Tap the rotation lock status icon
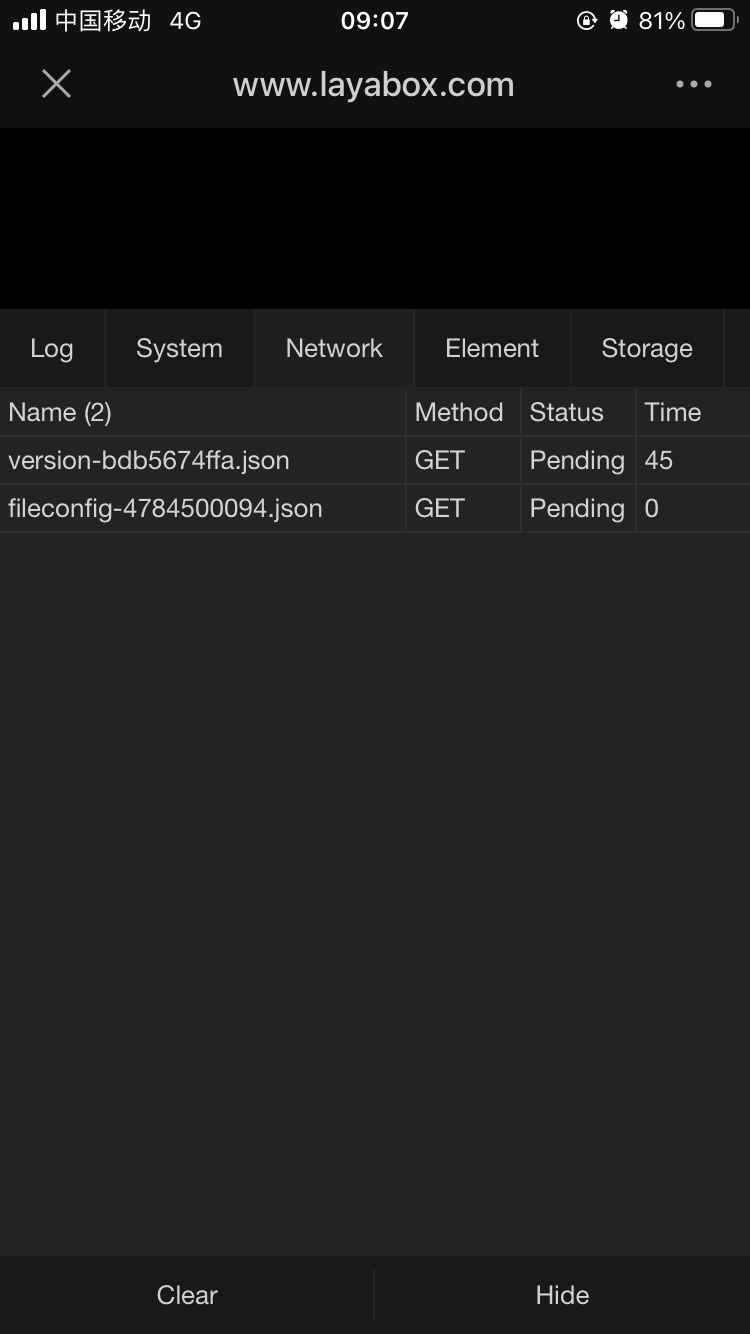The width and height of the screenshot is (750, 1334). (x=587, y=20)
